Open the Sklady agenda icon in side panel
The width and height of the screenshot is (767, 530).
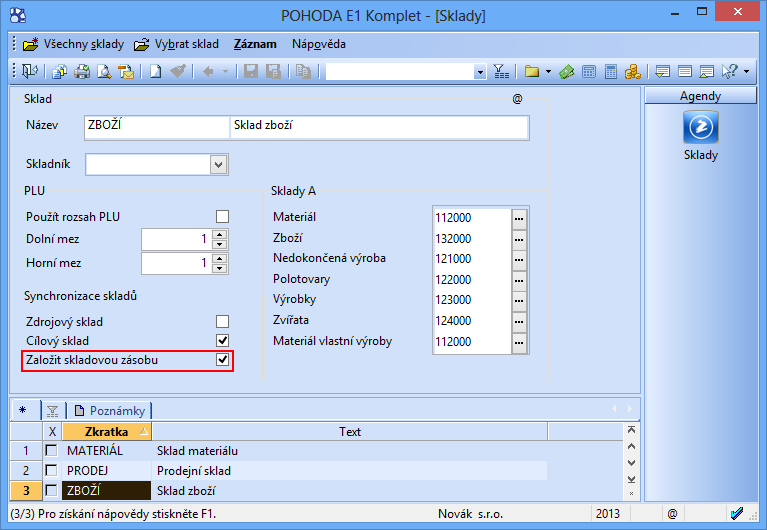pyautogui.click(x=700, y=127)
